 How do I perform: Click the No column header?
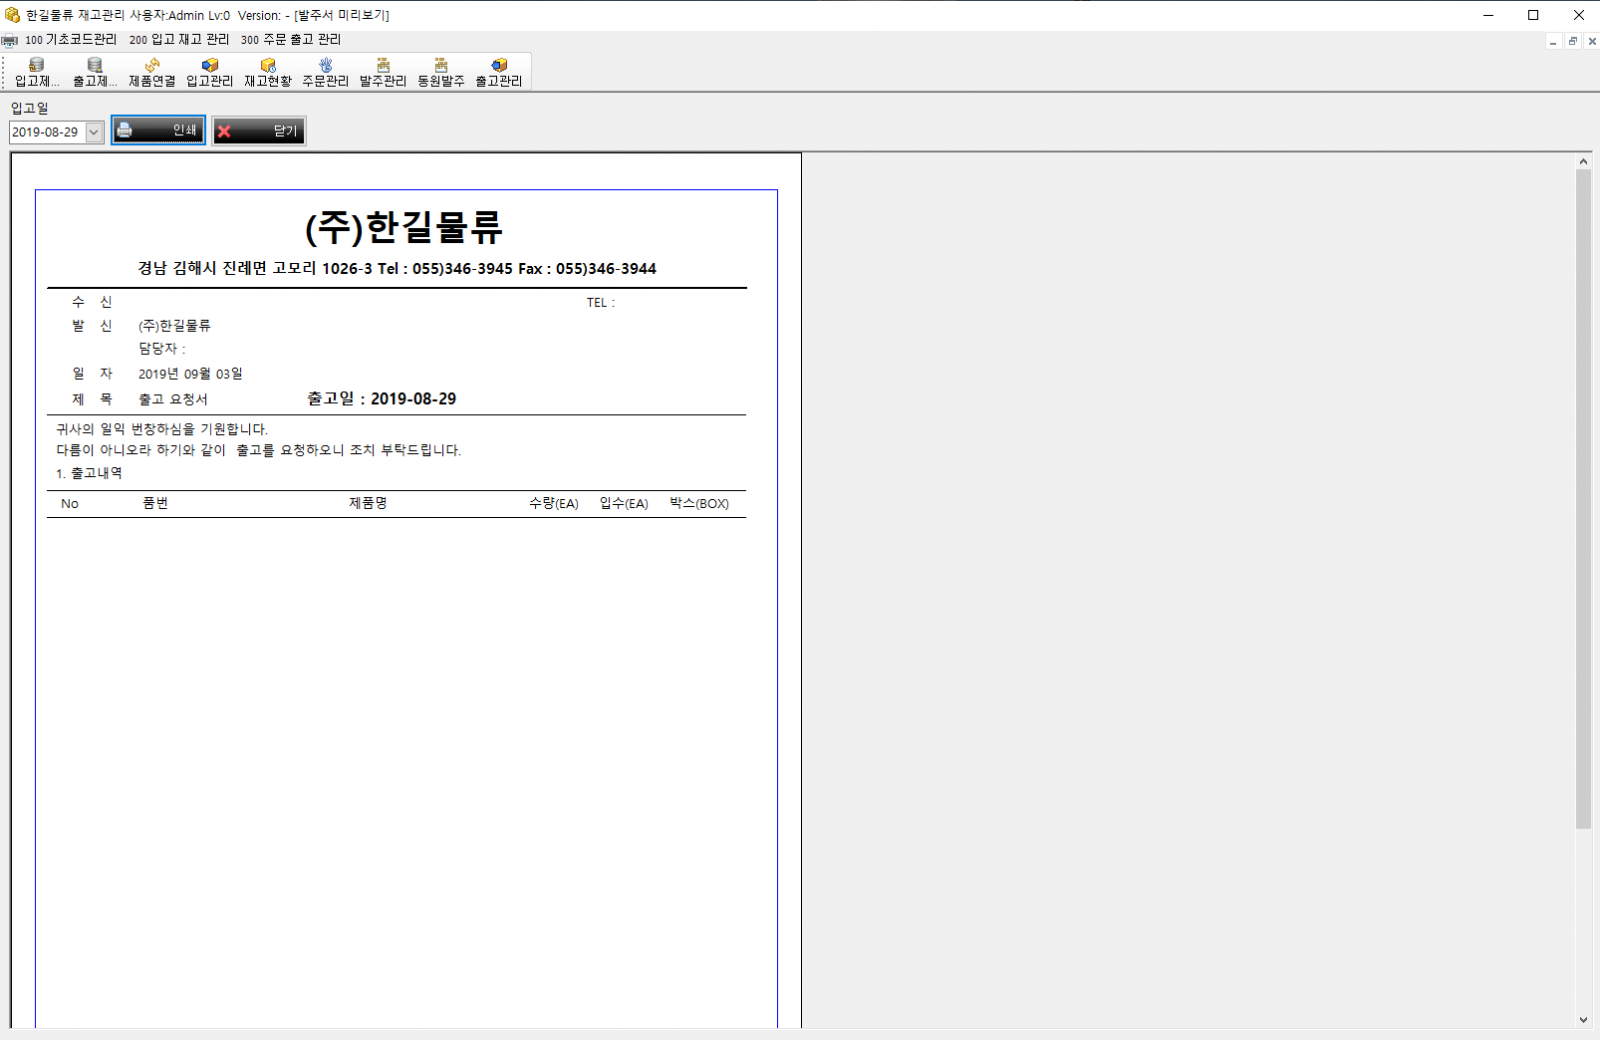pyautogui.click(x=70, y=503)
